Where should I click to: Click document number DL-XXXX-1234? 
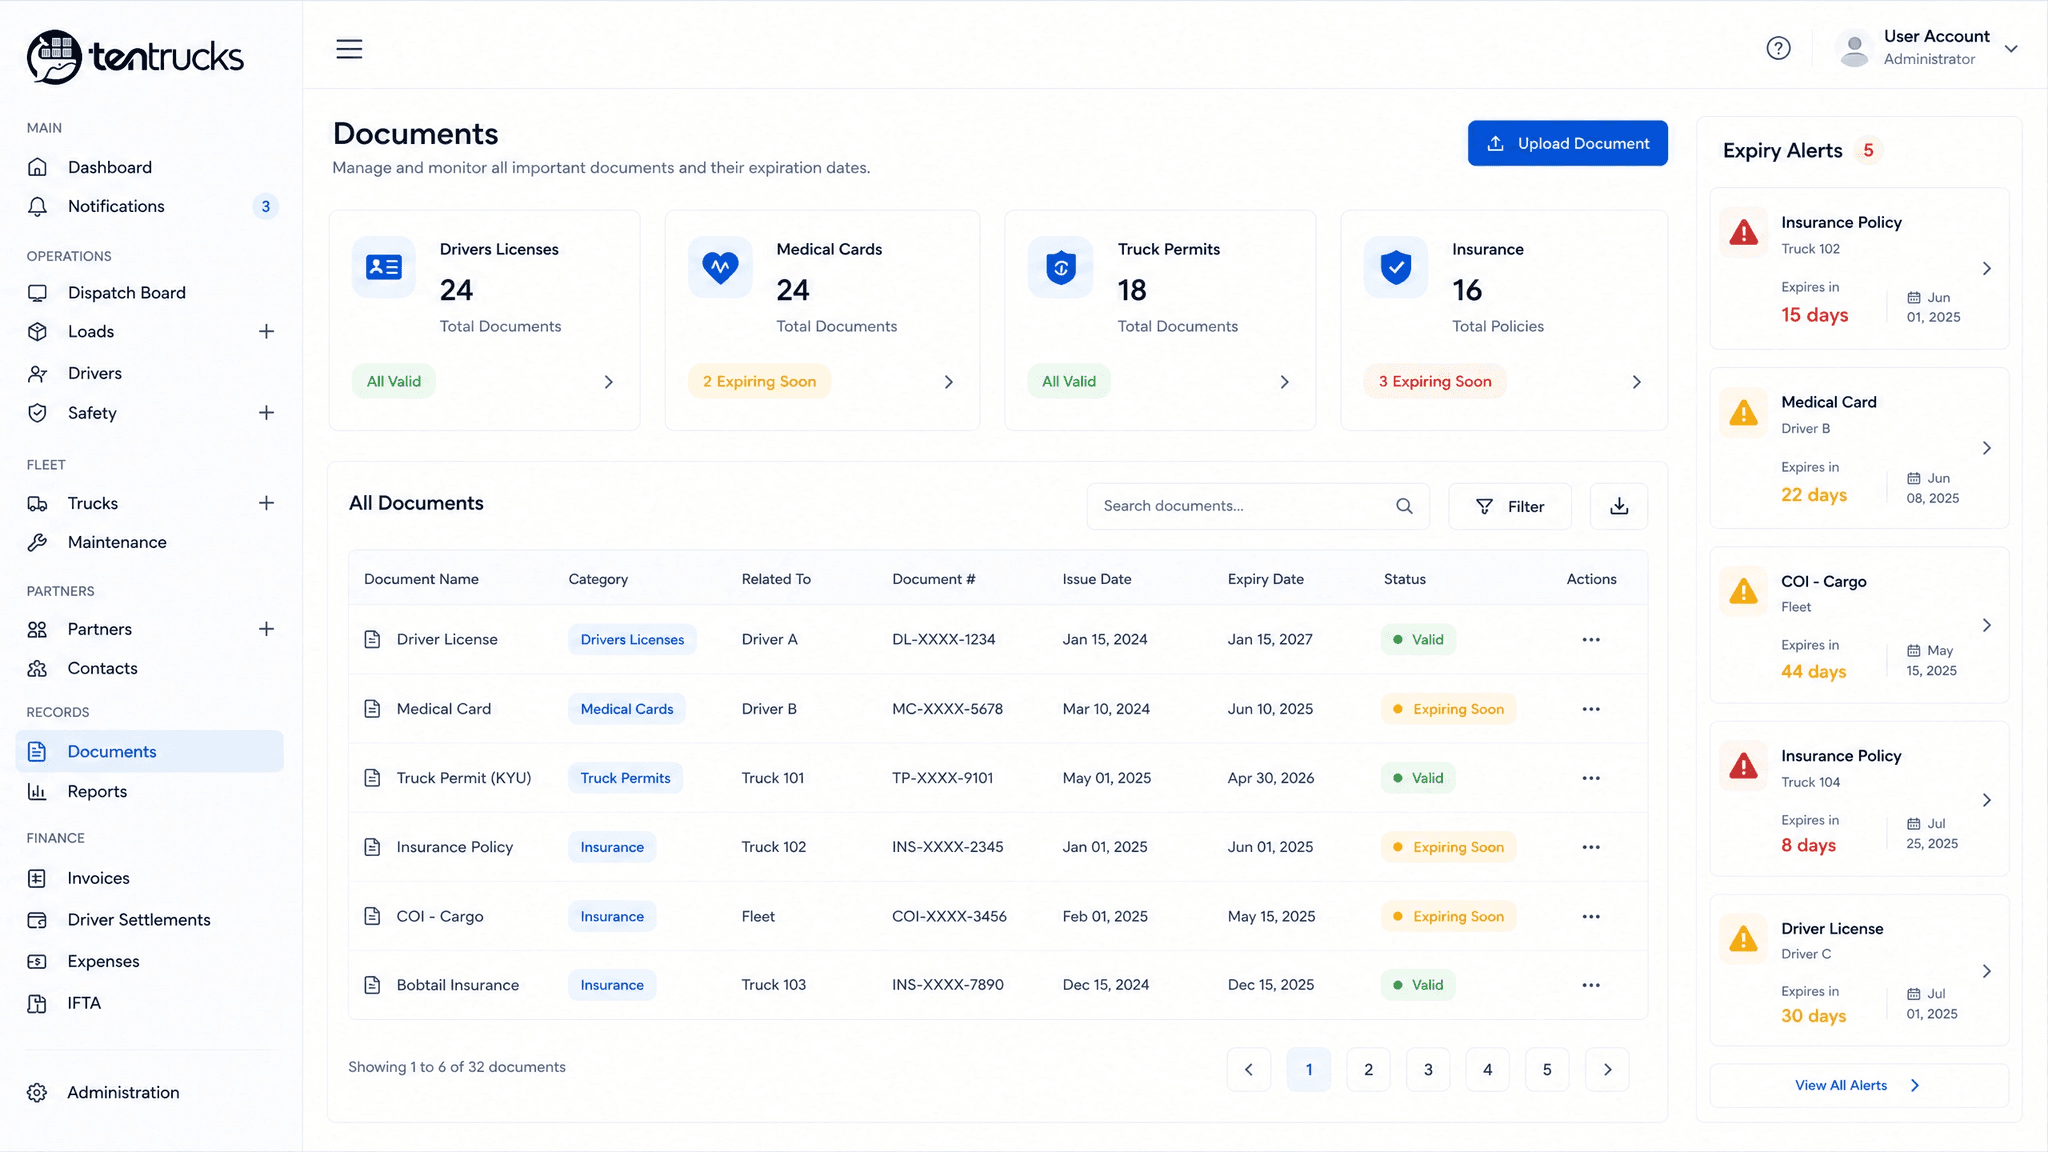(x=944, y=639)
